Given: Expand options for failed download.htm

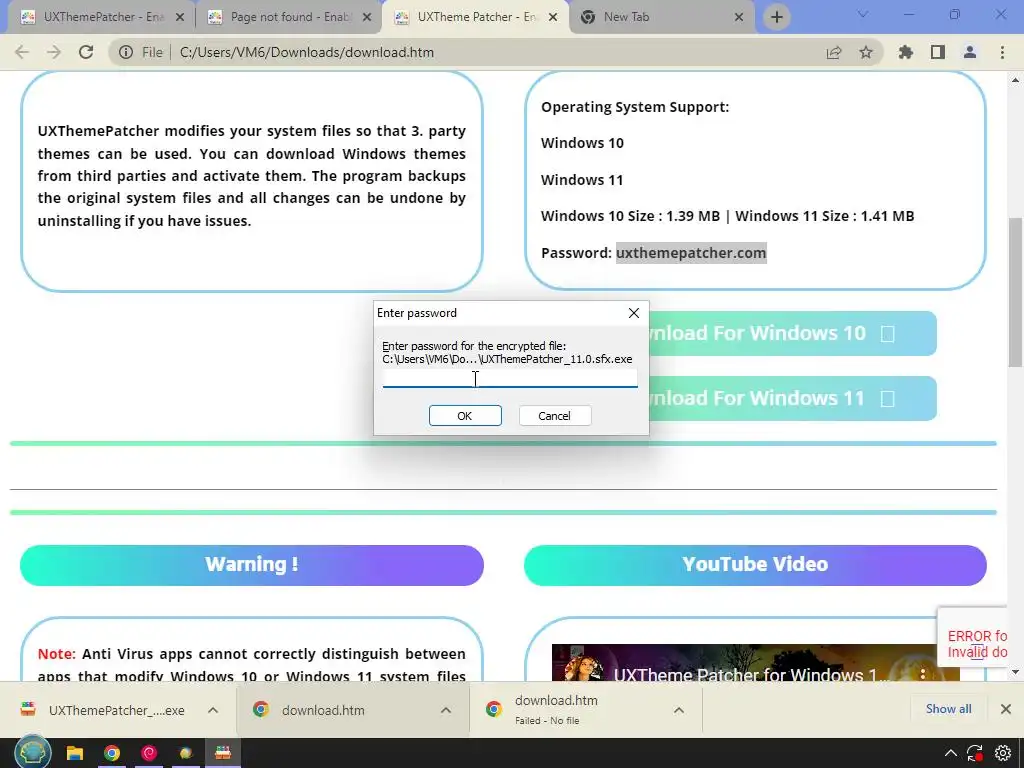Looking at the screenshot, I should (679, 711).
